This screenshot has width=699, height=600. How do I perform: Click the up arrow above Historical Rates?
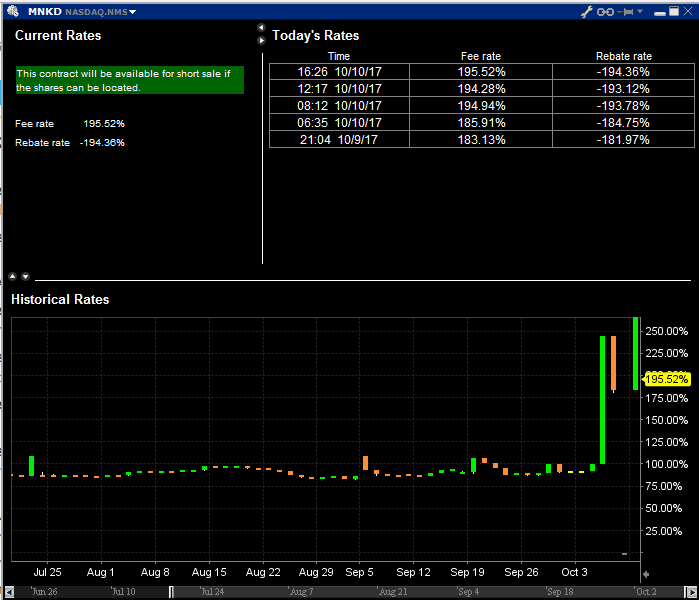pyautogui.click(x=13, y=276)
